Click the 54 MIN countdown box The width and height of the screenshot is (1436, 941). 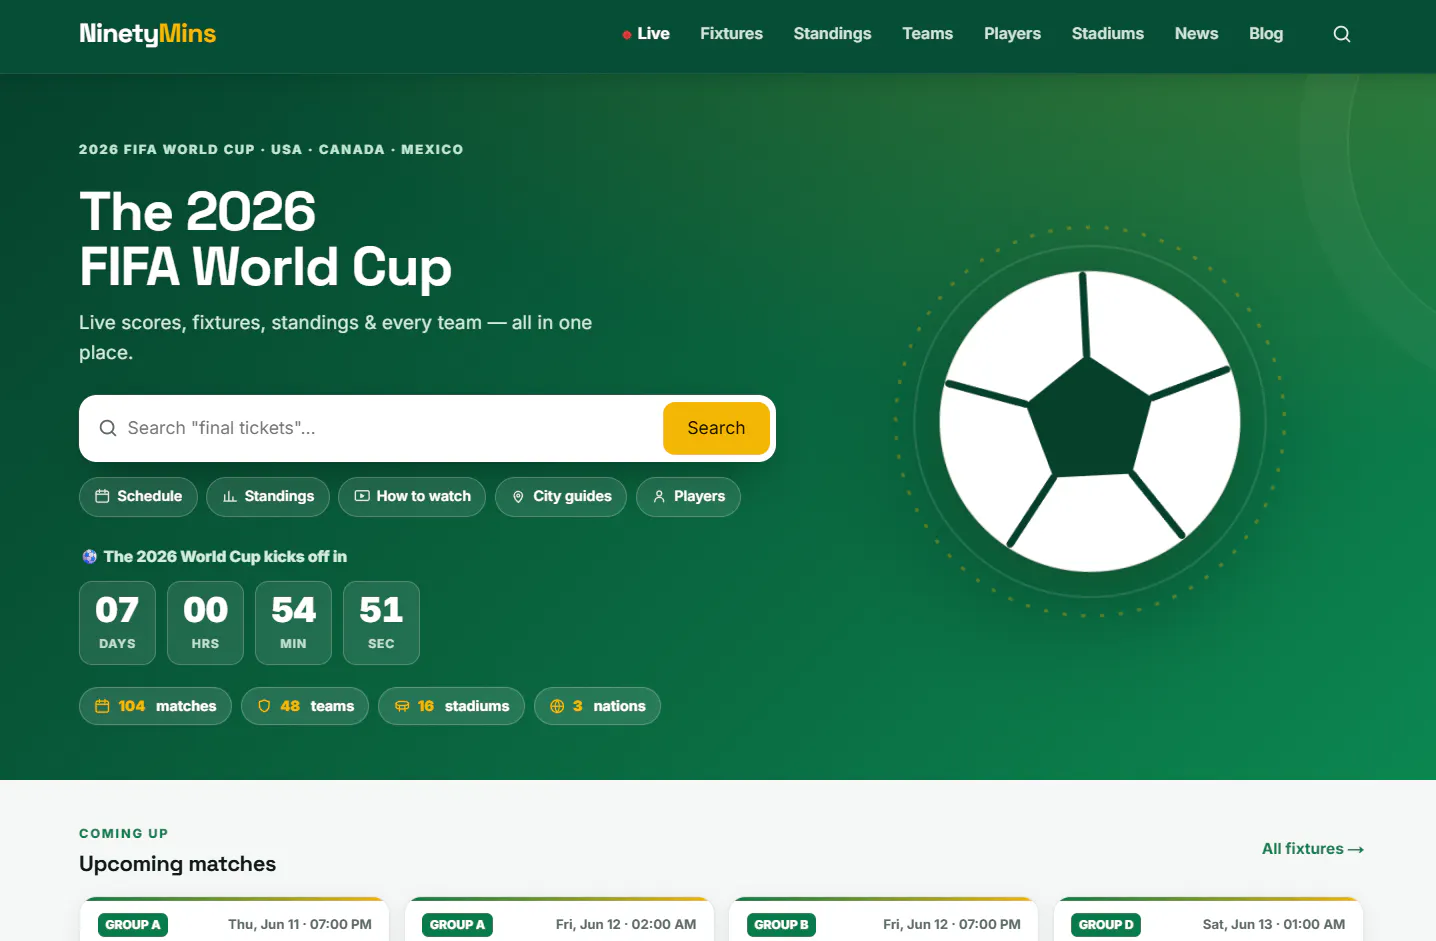coord(293,623)
